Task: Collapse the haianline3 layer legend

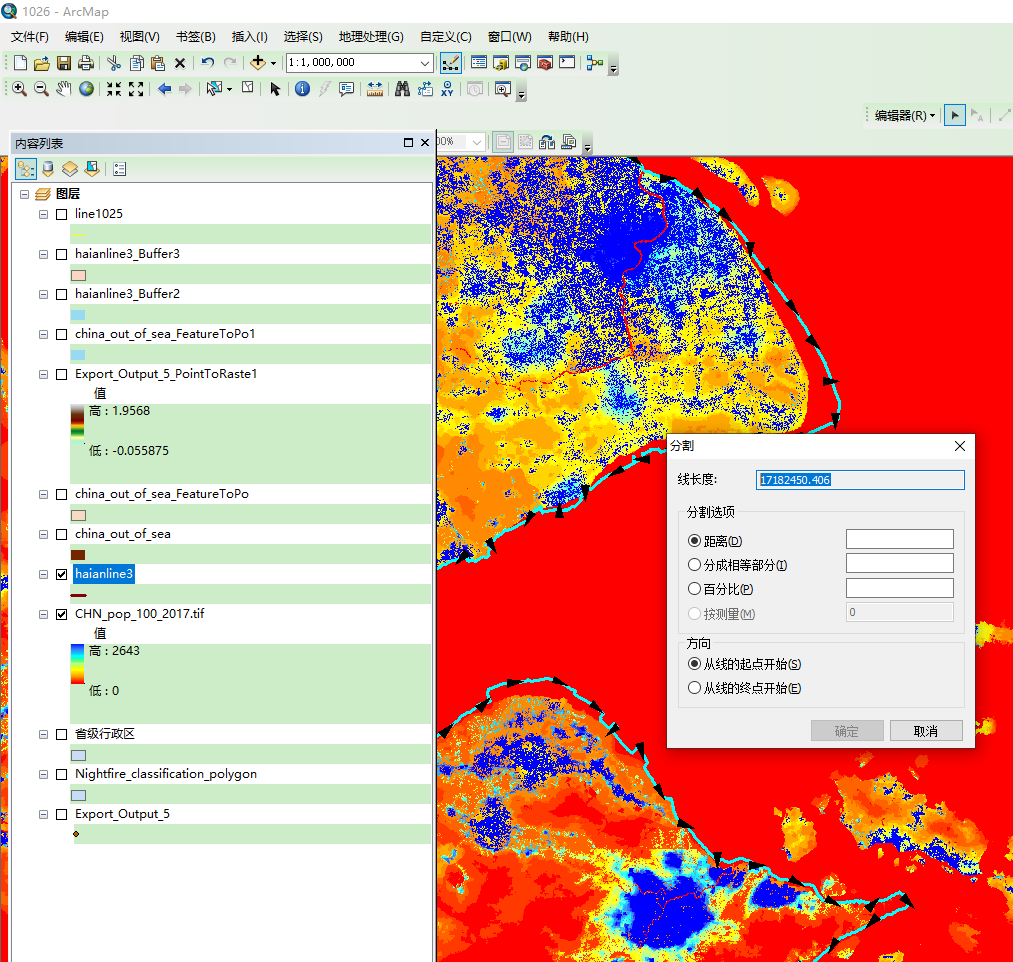Action: tap(43, 574)
